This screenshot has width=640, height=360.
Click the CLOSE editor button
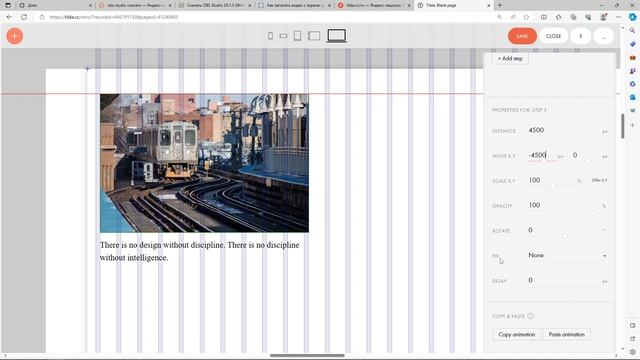click(553, 36)
